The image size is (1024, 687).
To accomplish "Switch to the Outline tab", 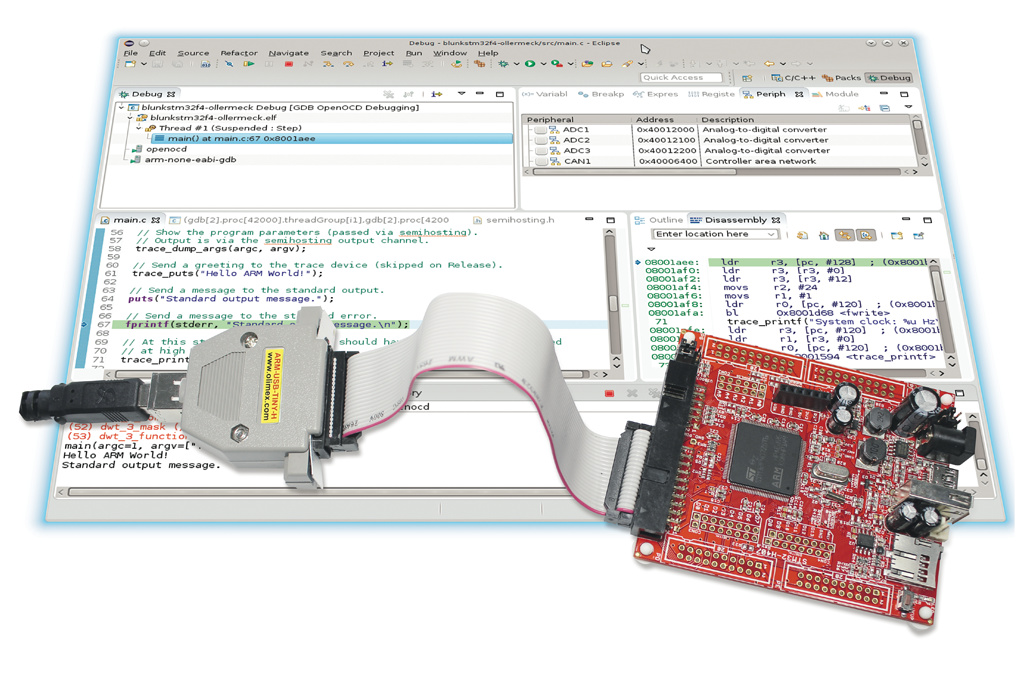I will (x=659, y=220).
